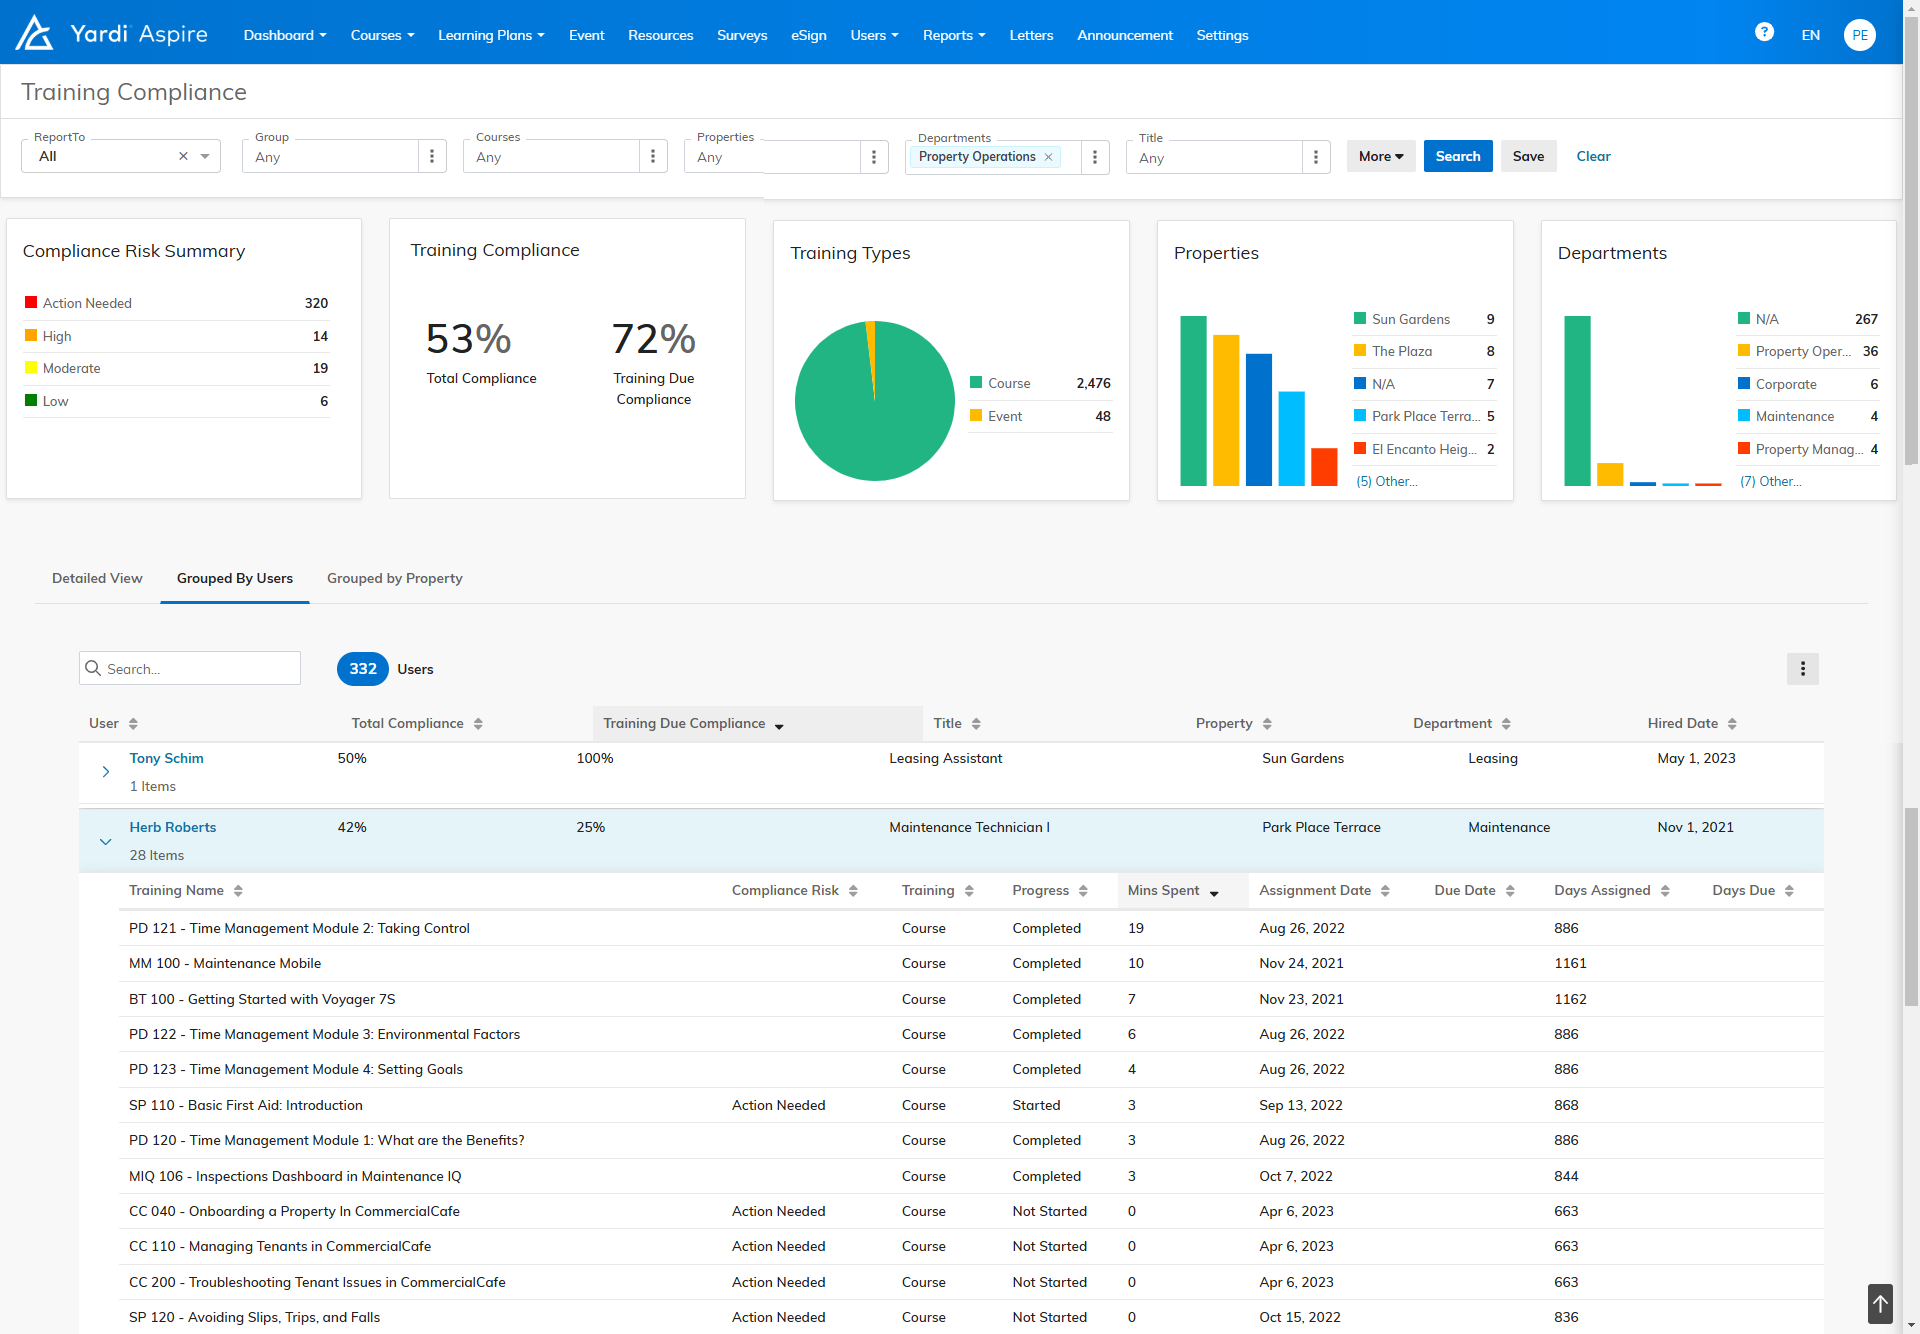Click the scroll-to-top arrow button
This screenshot has height=1334, width=1920.
(1880, 1304)
